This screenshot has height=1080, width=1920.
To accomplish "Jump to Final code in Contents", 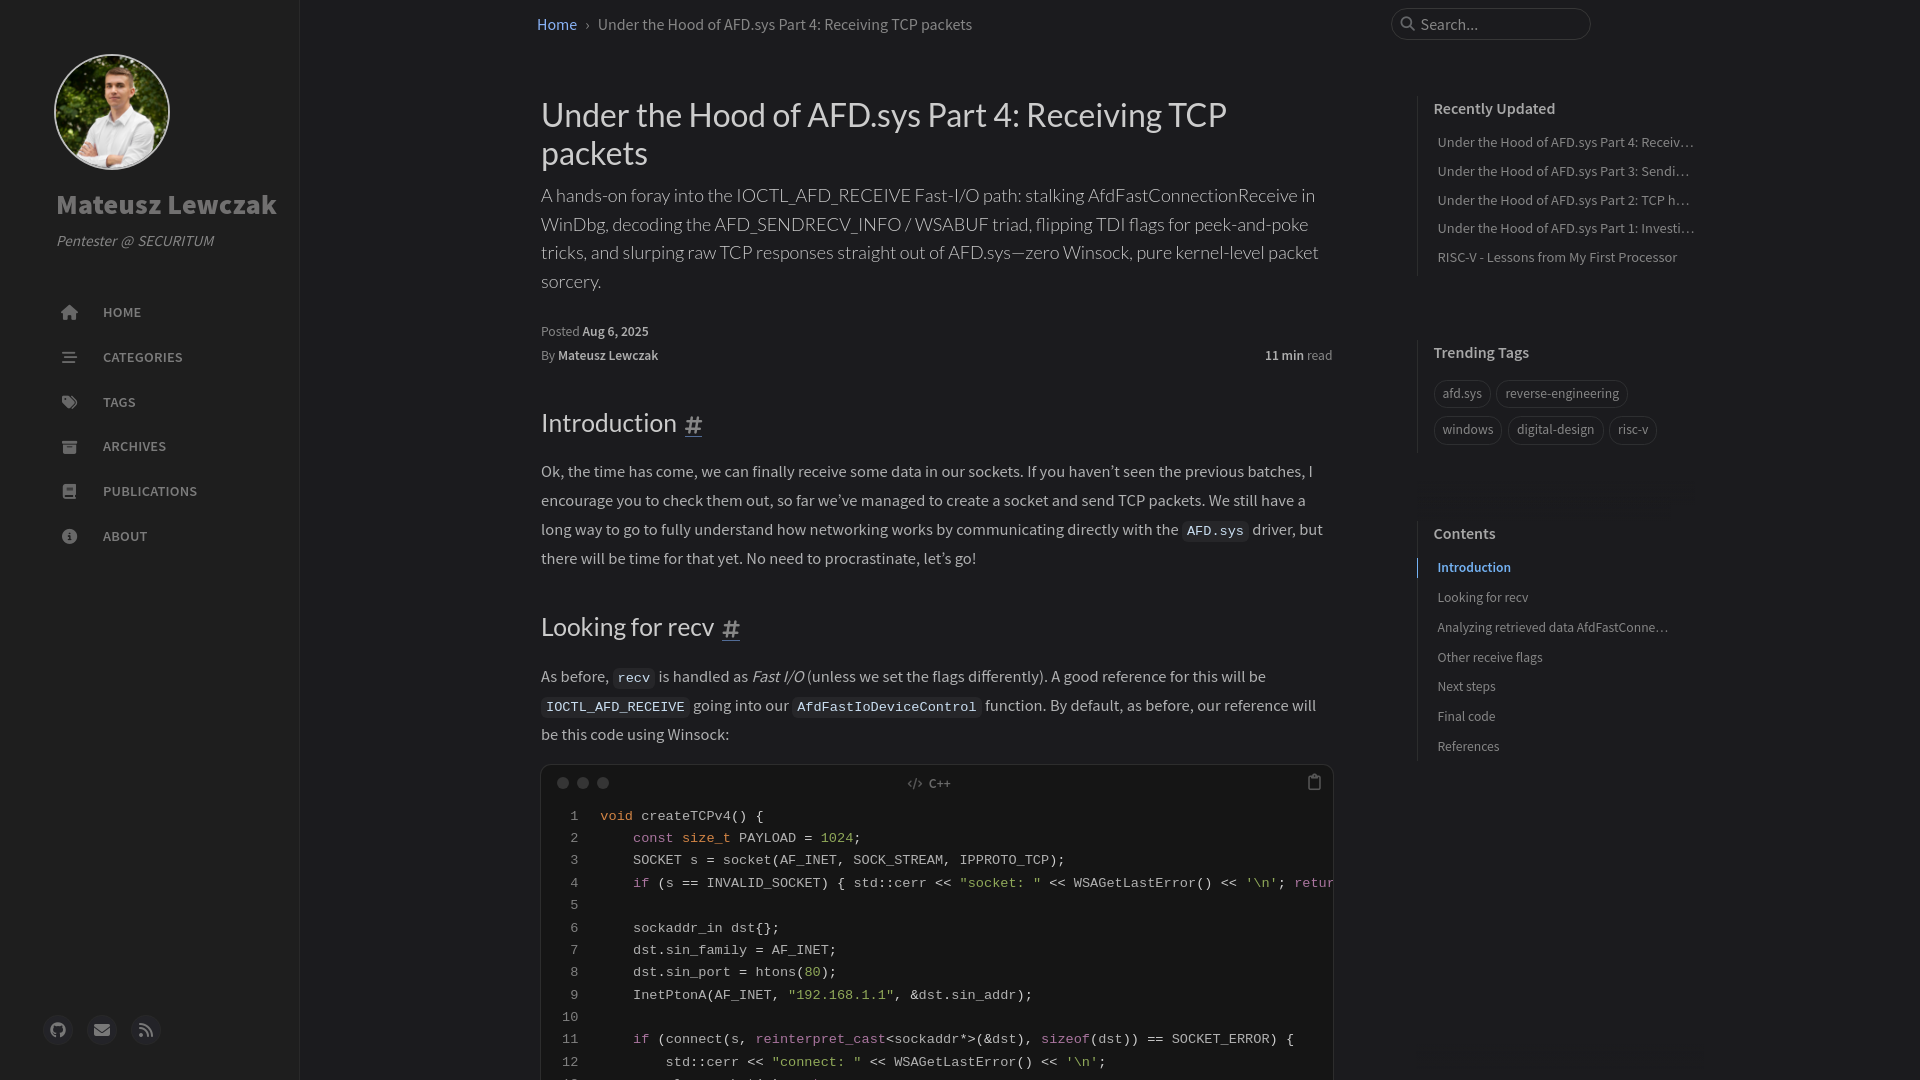I will click(1466, 717).
